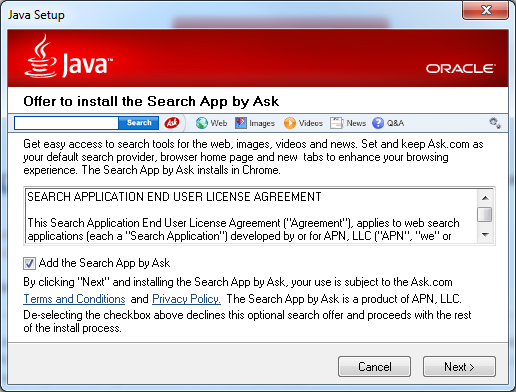The height and width of the screenshot is (392, 516).
Task: Uncheck Add the Search App by Ask
Action: 29,263
